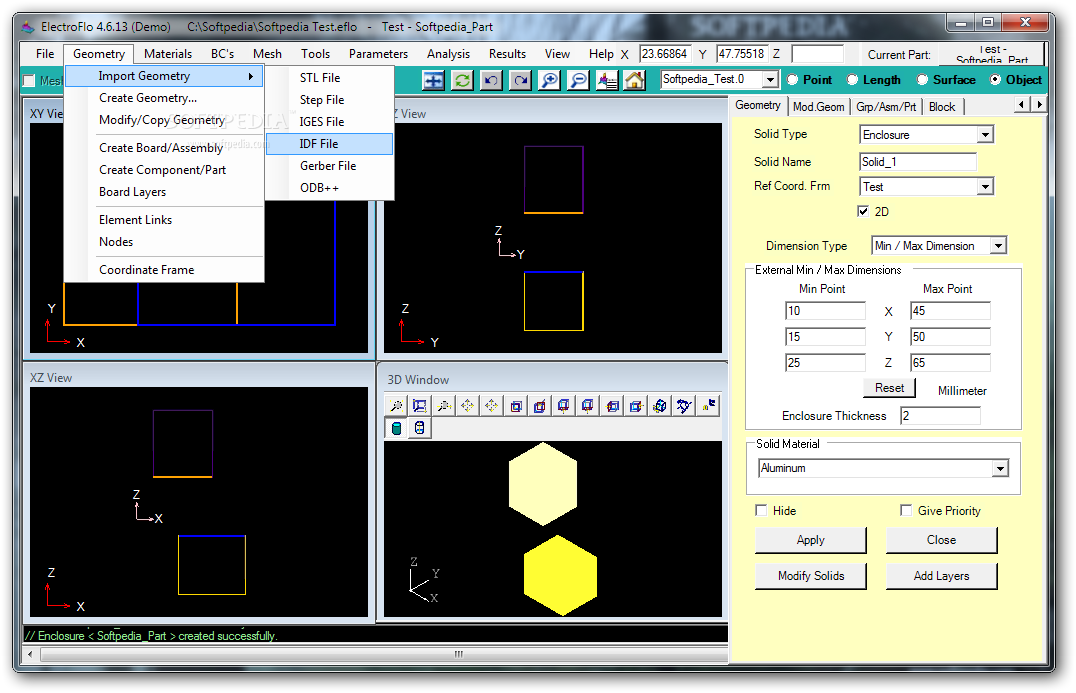Image resolution: width=1076 pixels, height=693 pixels.
Task: Click the empty Z coordinate field in menu bar
Action: (x=817, y=54)
